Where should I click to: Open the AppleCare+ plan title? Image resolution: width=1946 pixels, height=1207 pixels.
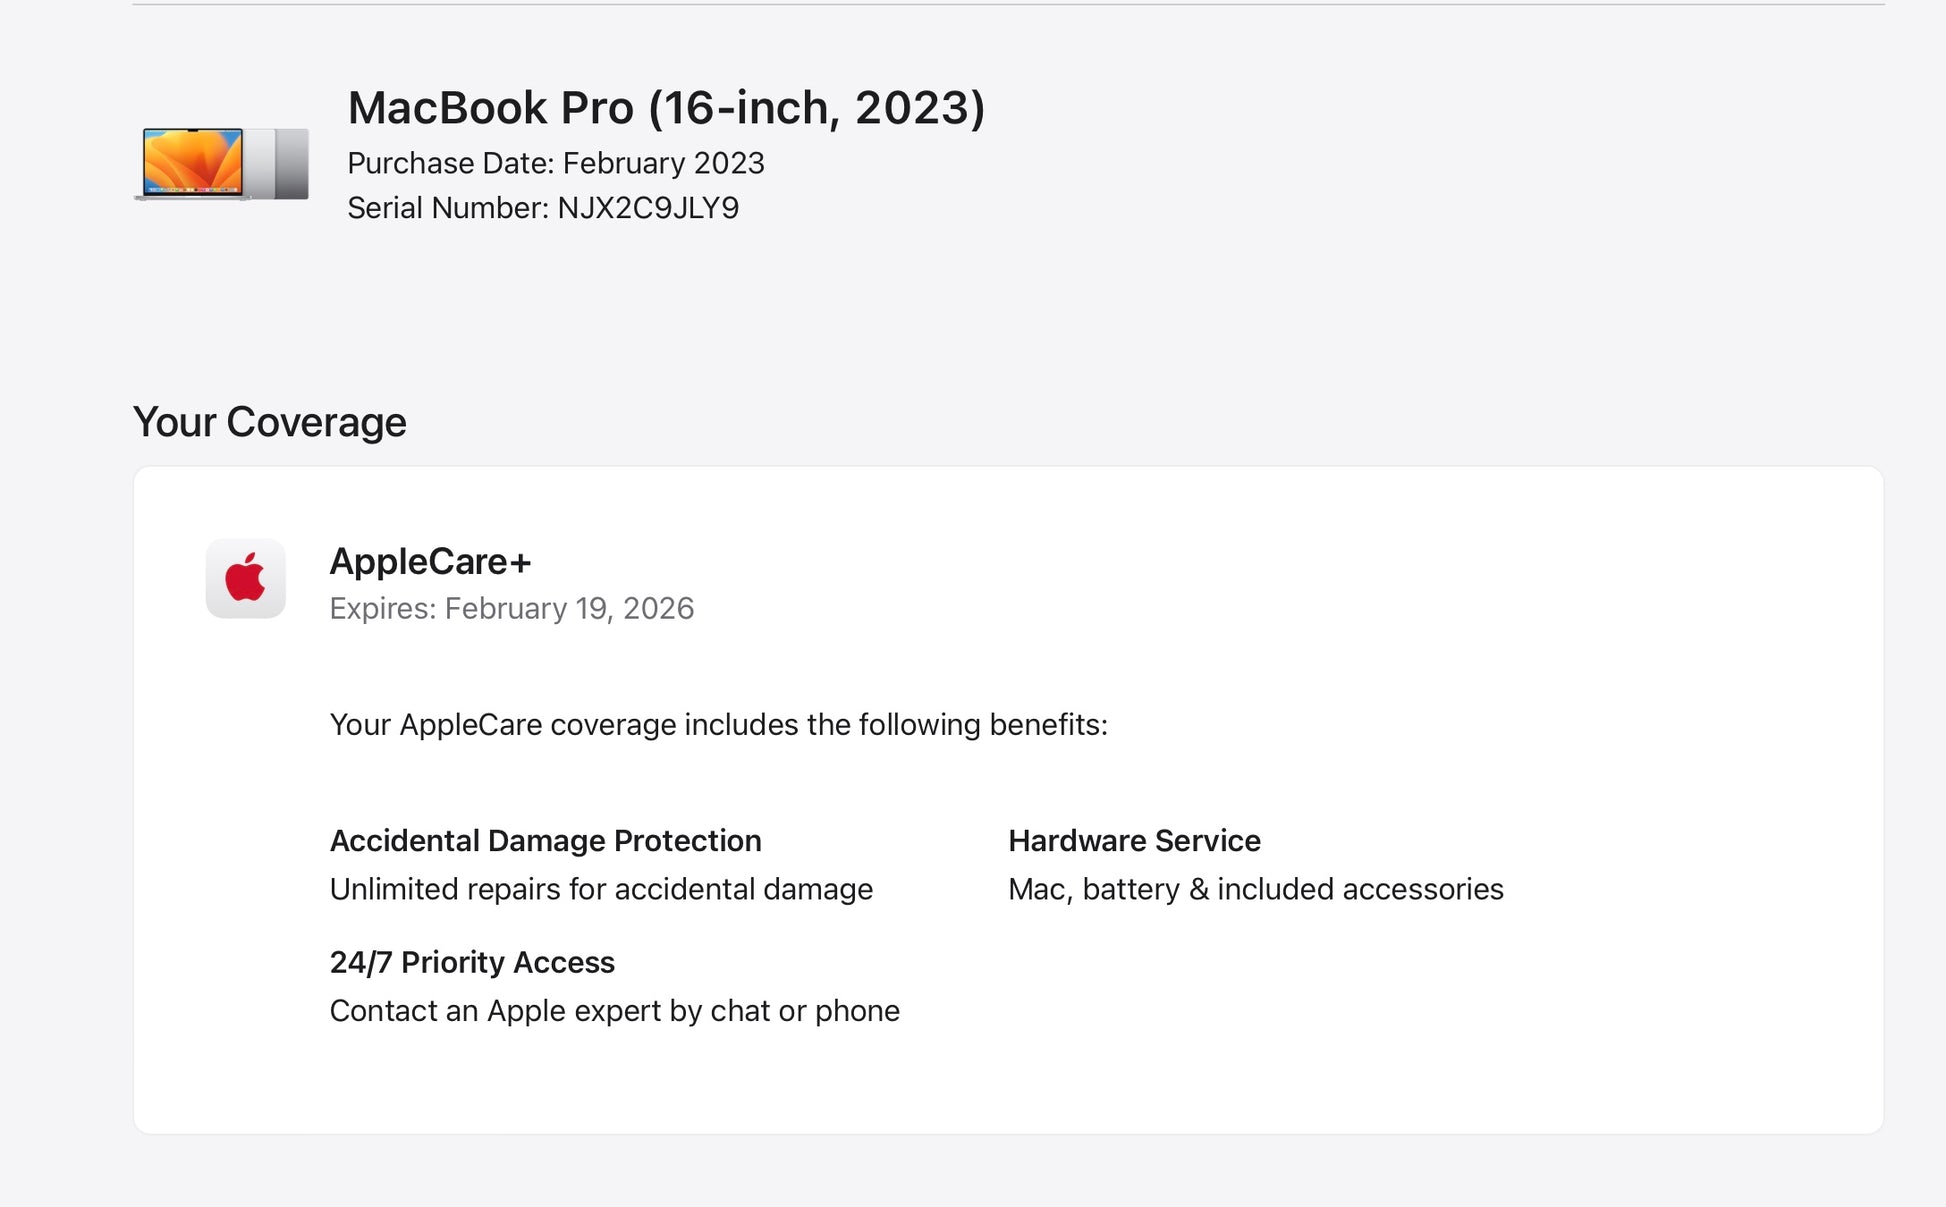point(430,562)
